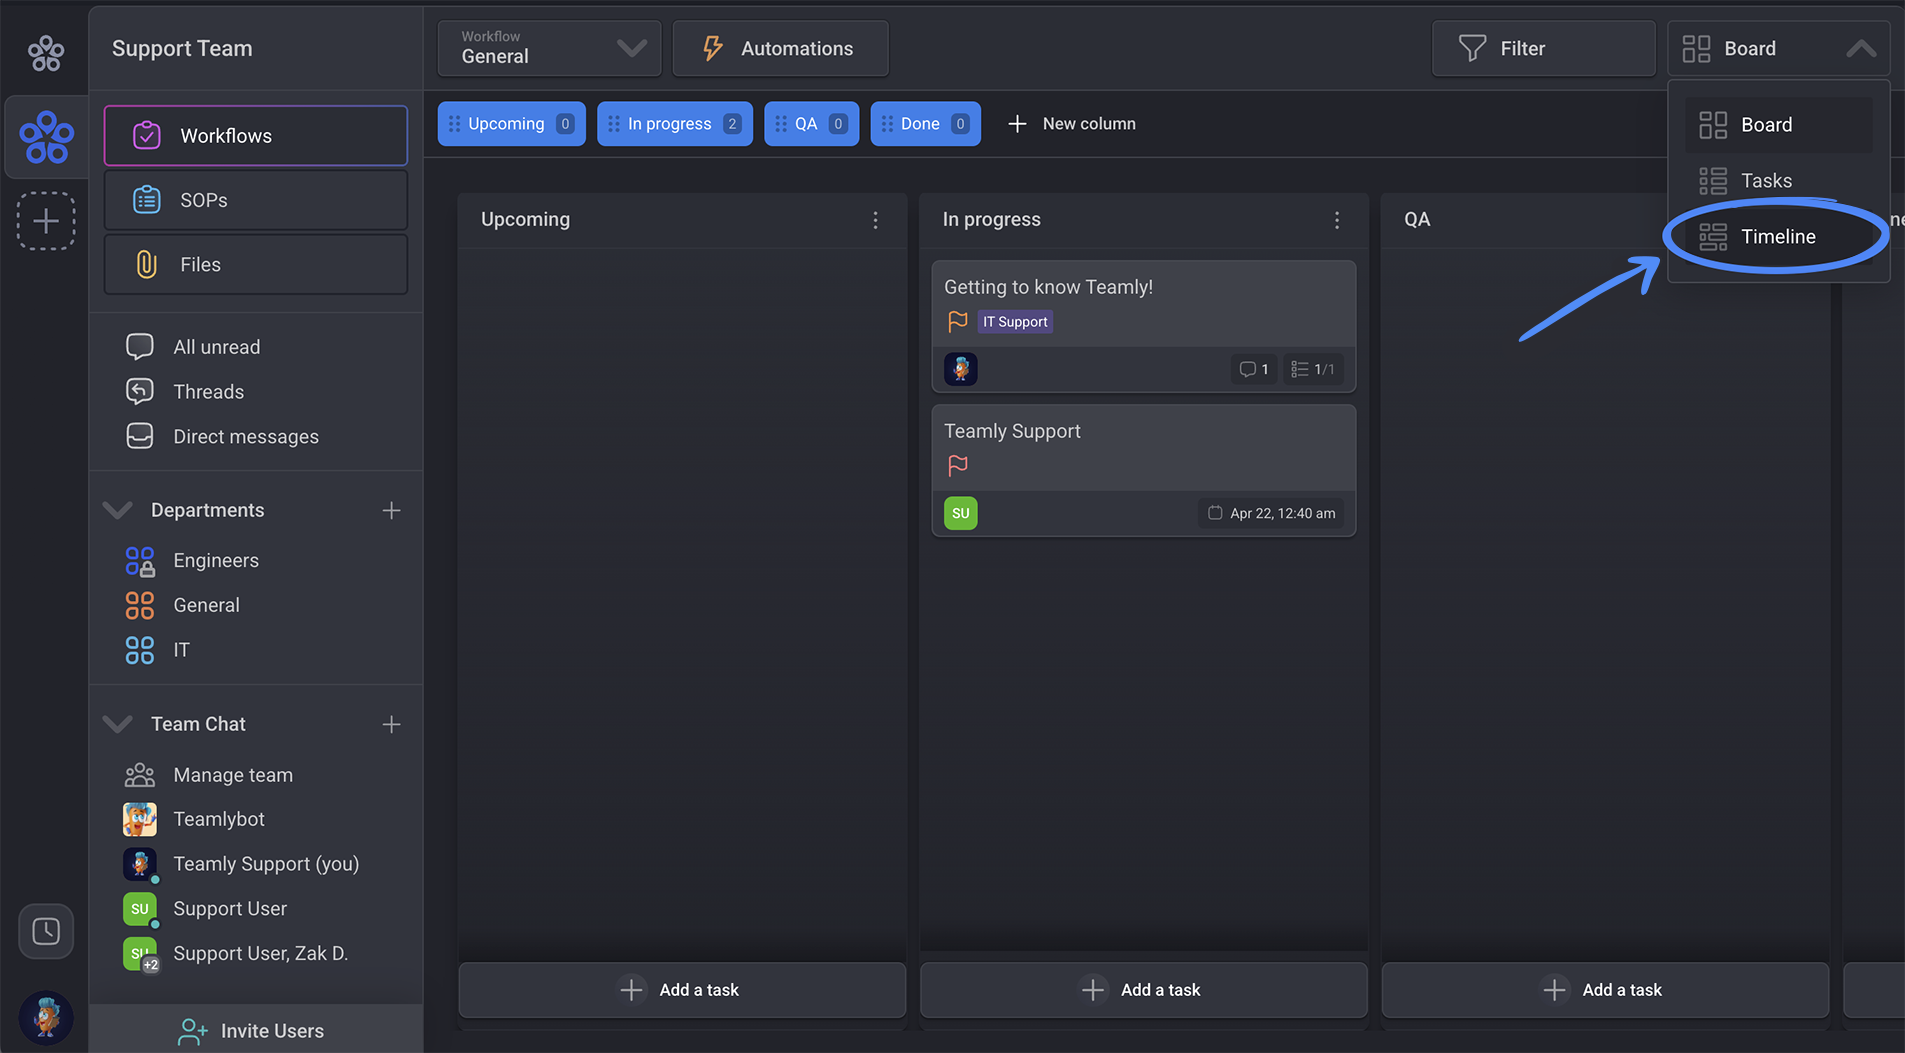1905x1053 pixels.
Task: Click the grey Teamly logo at top left
Action: click(x=46, y=52)
